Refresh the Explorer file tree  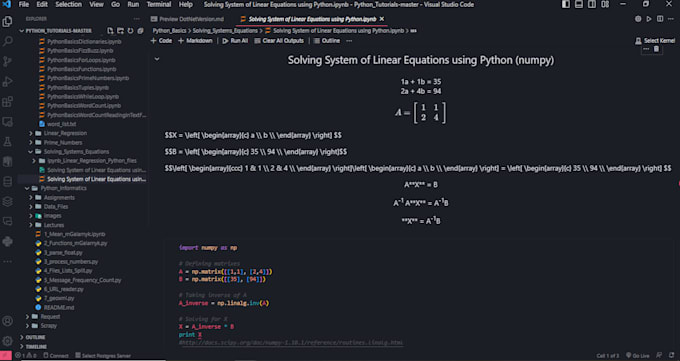[x=130, y=31]
